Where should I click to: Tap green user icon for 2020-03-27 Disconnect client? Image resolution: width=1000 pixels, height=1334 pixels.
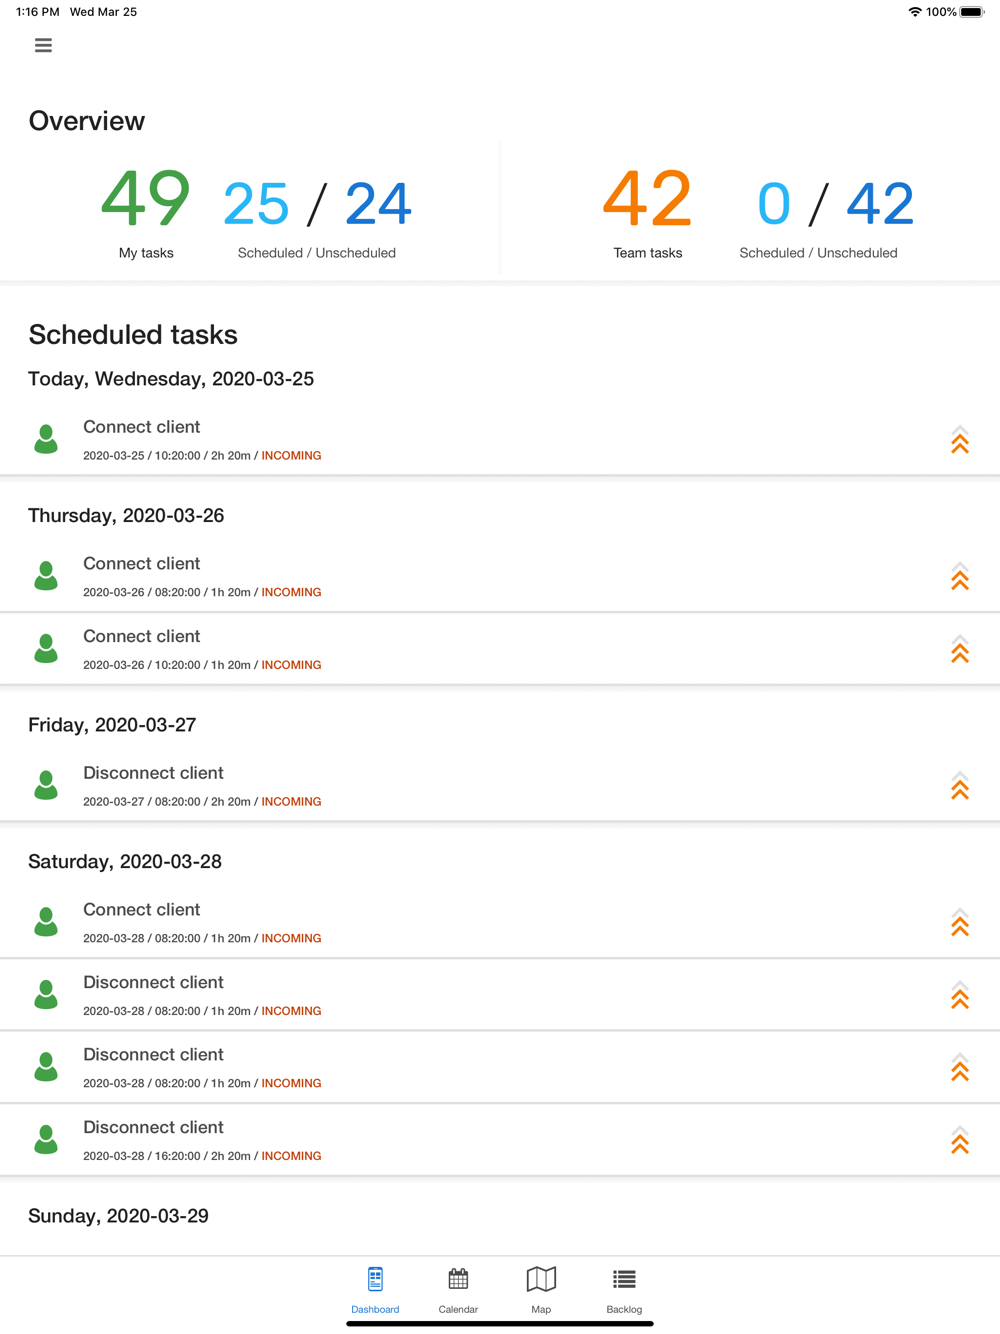pyautogui.click(x=46, y=785)
